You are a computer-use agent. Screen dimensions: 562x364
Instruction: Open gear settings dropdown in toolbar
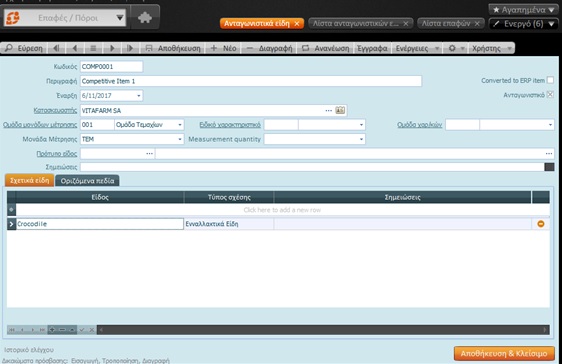[x=456, y=48]
